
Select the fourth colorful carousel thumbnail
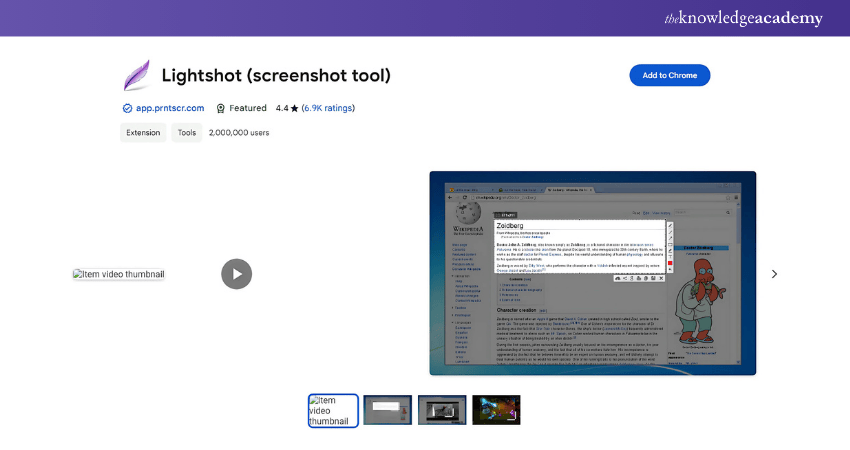[x=496, y=410]
